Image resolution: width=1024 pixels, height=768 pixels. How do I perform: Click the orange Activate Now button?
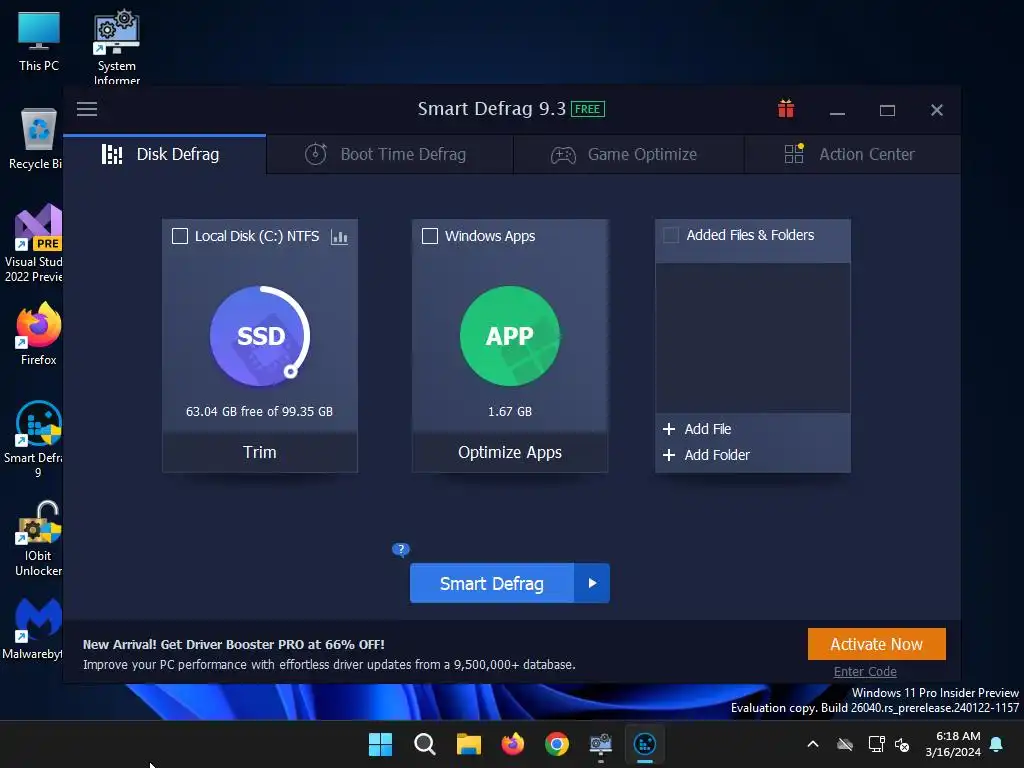876,644
